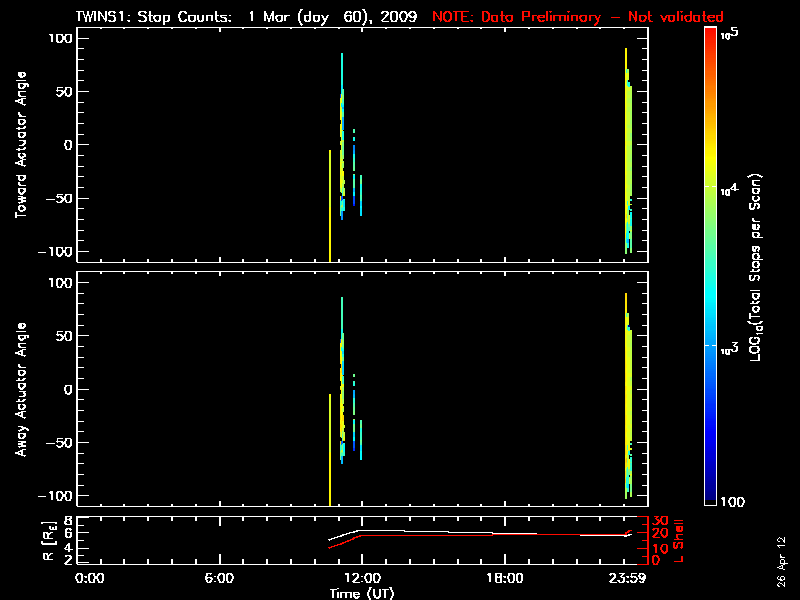Select the 0:00 time tick label

[x=89, y=579]
